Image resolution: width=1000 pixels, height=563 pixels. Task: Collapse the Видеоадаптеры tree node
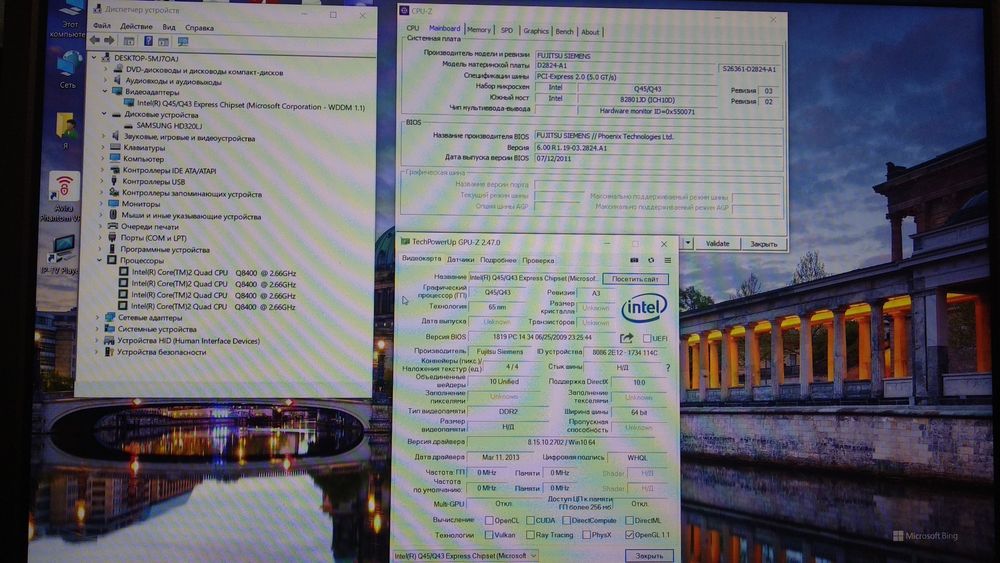(x=105, y=92)
